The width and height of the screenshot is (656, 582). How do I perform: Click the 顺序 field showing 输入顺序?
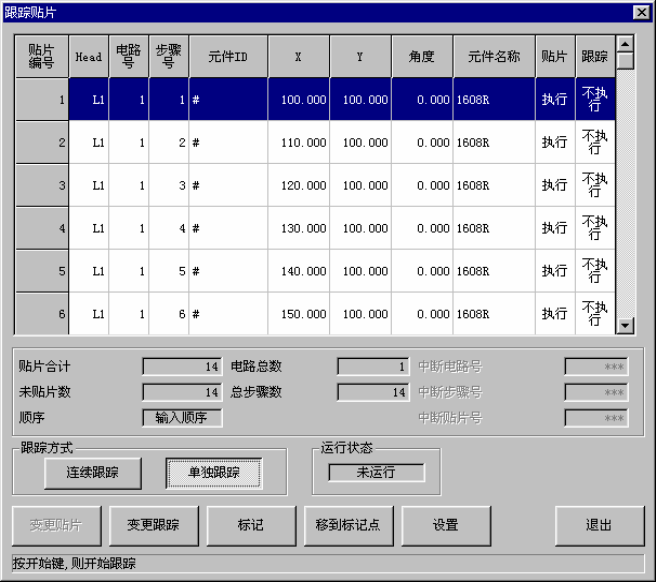click(182, 418)
